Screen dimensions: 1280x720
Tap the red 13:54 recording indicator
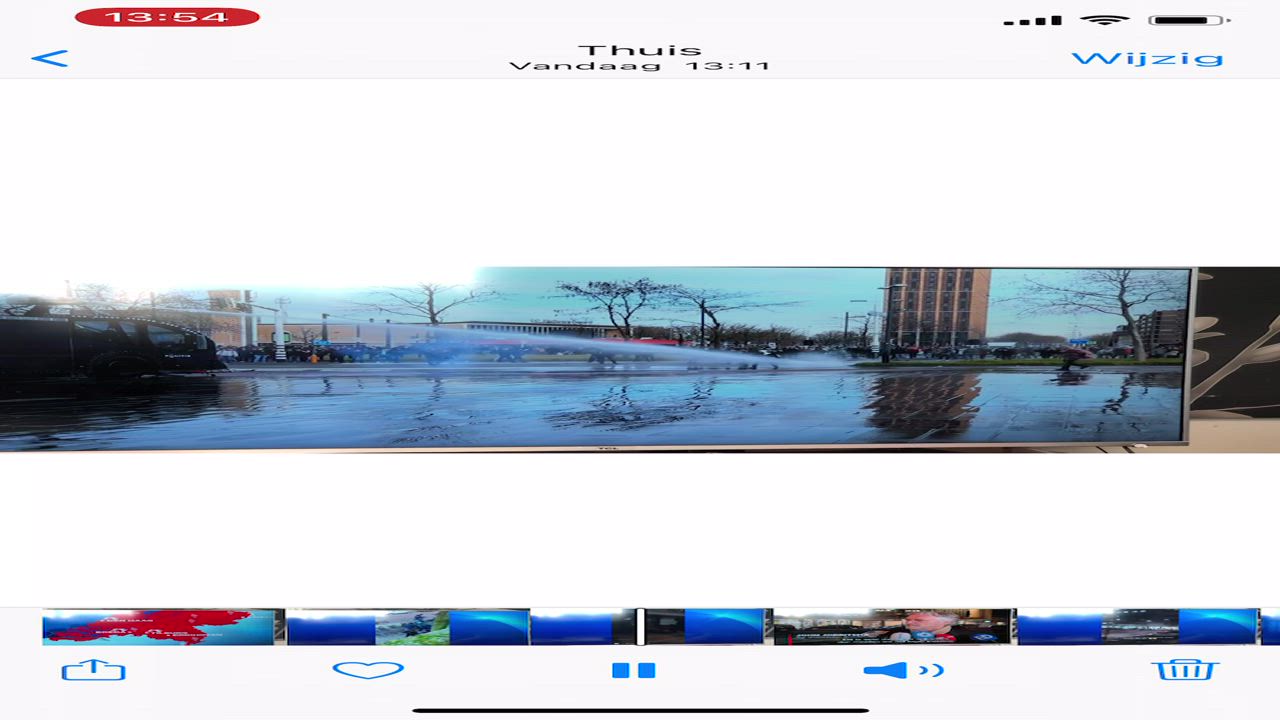coord(167,17)
